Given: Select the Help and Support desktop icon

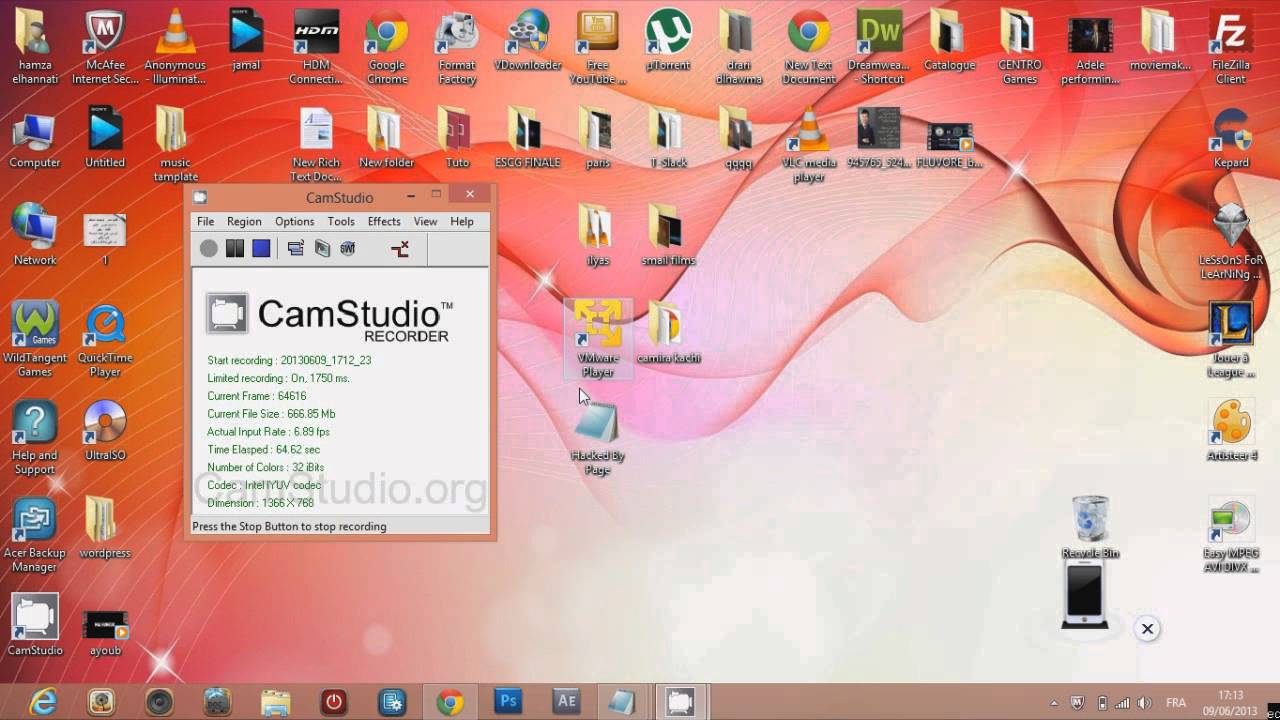Looking at the screenshot, I should 35,438.
